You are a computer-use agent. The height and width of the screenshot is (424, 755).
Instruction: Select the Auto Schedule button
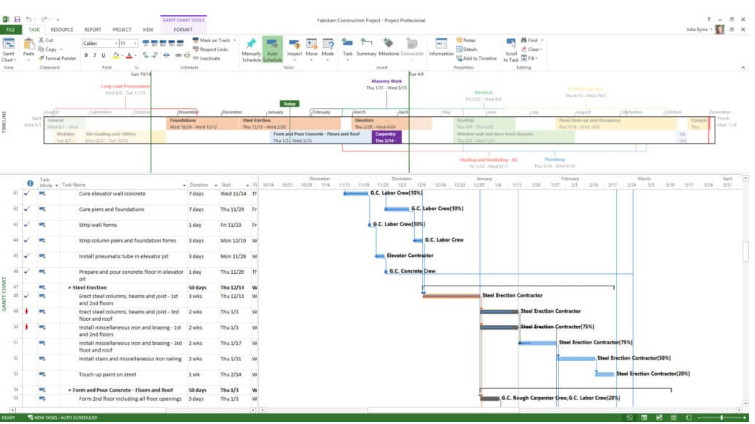[272, 47]
